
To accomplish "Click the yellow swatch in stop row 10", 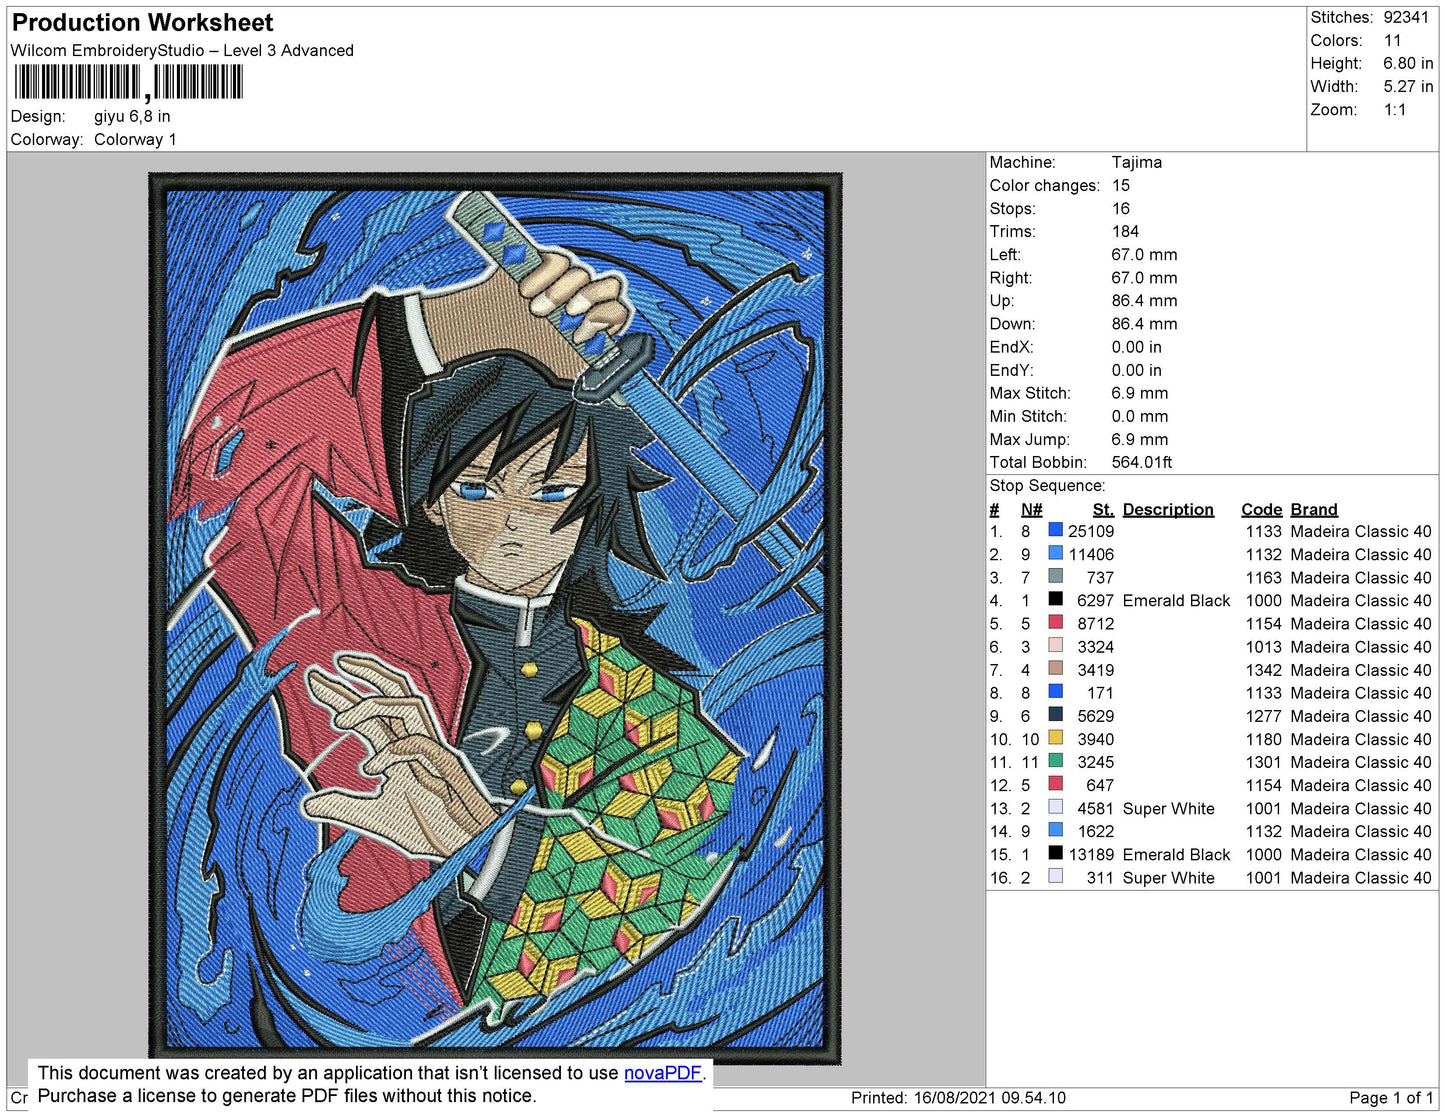I will click(1055, 738).
